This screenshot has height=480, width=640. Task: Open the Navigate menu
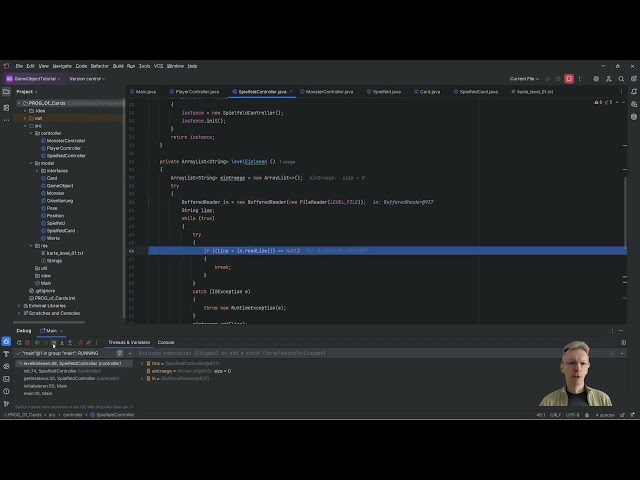pos(62,66)
